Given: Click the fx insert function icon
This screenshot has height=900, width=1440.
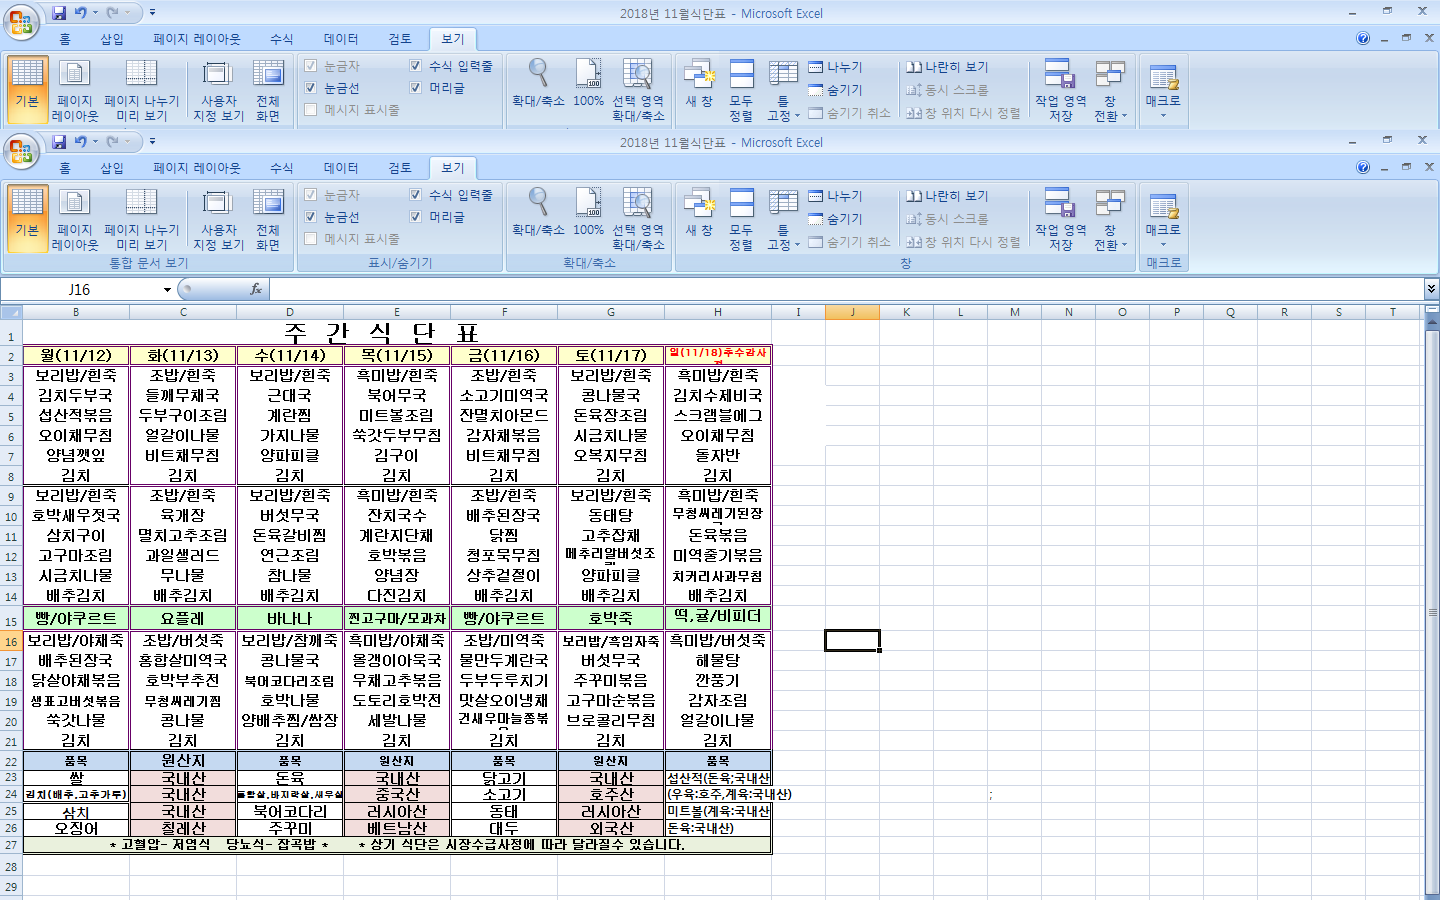Looking at the screenshot, I should 256,289.
